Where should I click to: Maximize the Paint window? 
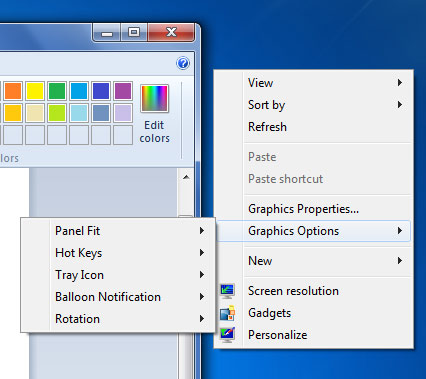pyautogui.click(x=134, y=32)
